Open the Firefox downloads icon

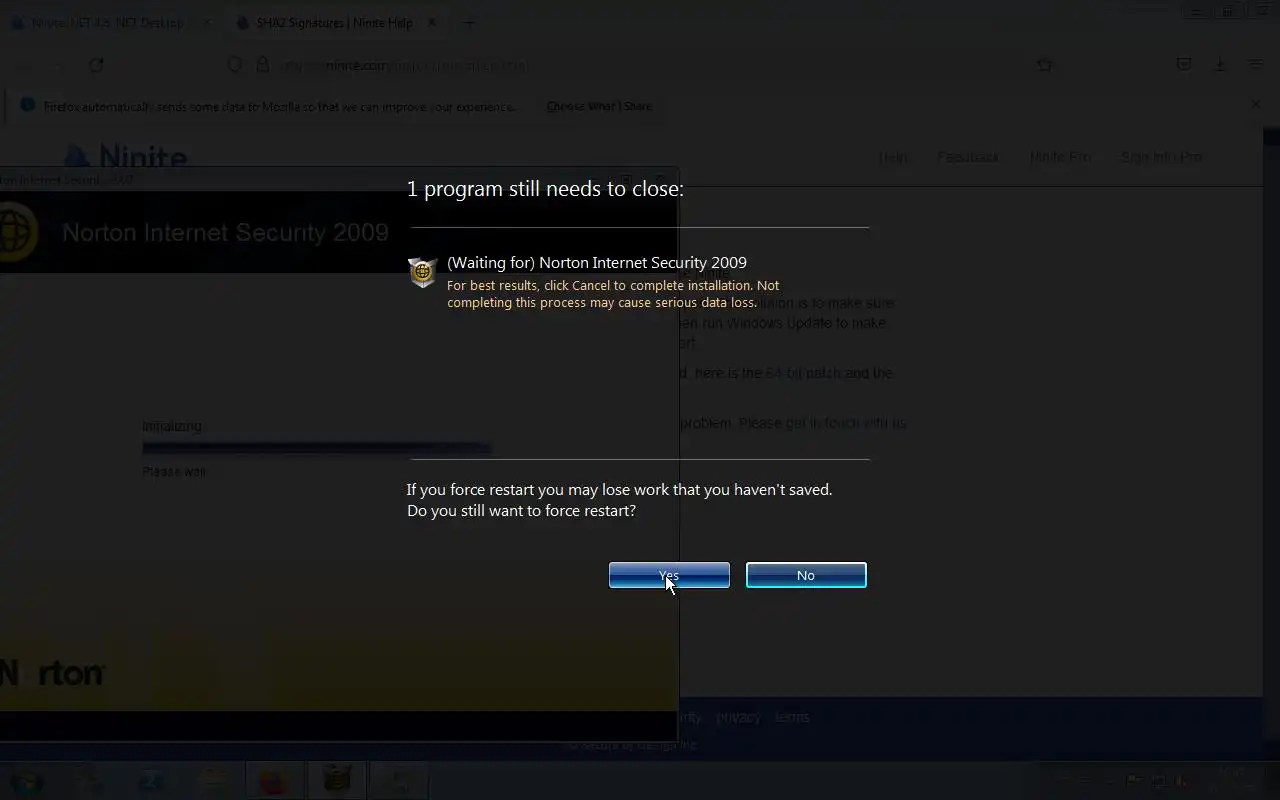(1220, 65)
